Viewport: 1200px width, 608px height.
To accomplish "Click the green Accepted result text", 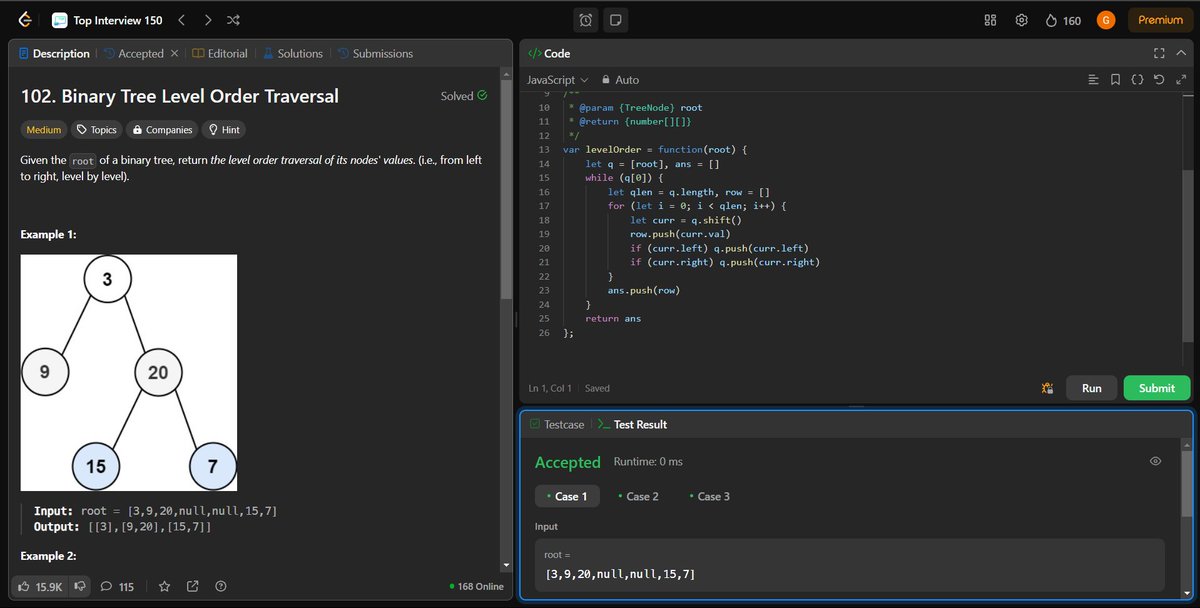I will coord(568,462).
